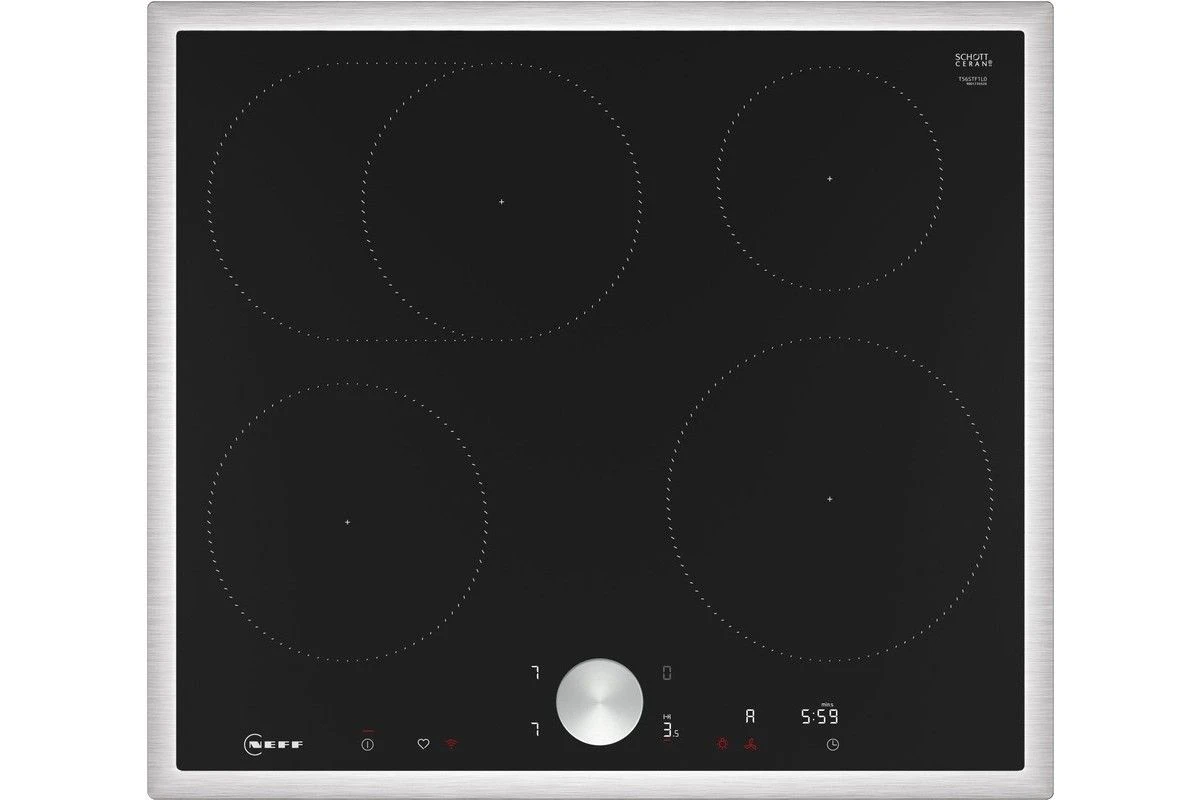Select the bottom-right zone 3.5 display
The height and width of the screenshot is (800, 1200).
tap(671, 729)
